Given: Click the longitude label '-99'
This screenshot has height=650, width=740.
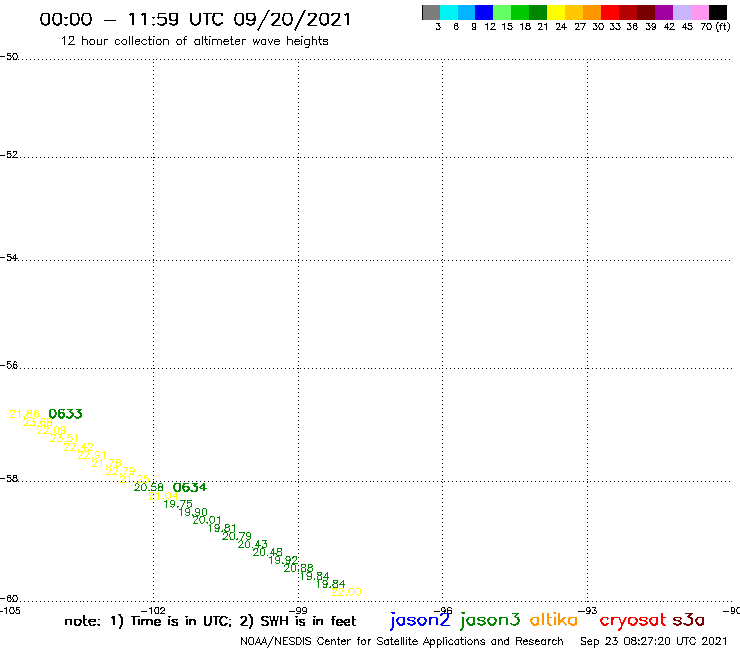Looking at the screenshot, I should (x=298, y=611).
